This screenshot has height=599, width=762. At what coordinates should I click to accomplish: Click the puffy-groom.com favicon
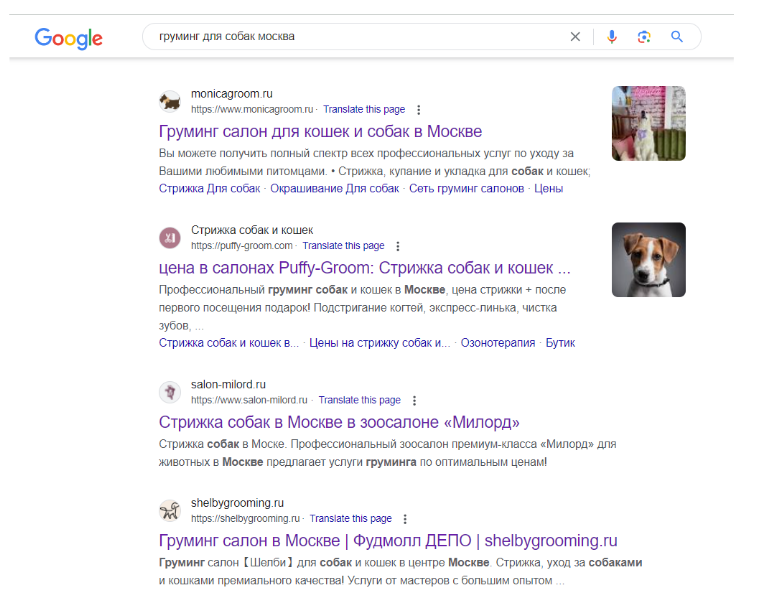(170, 238)
